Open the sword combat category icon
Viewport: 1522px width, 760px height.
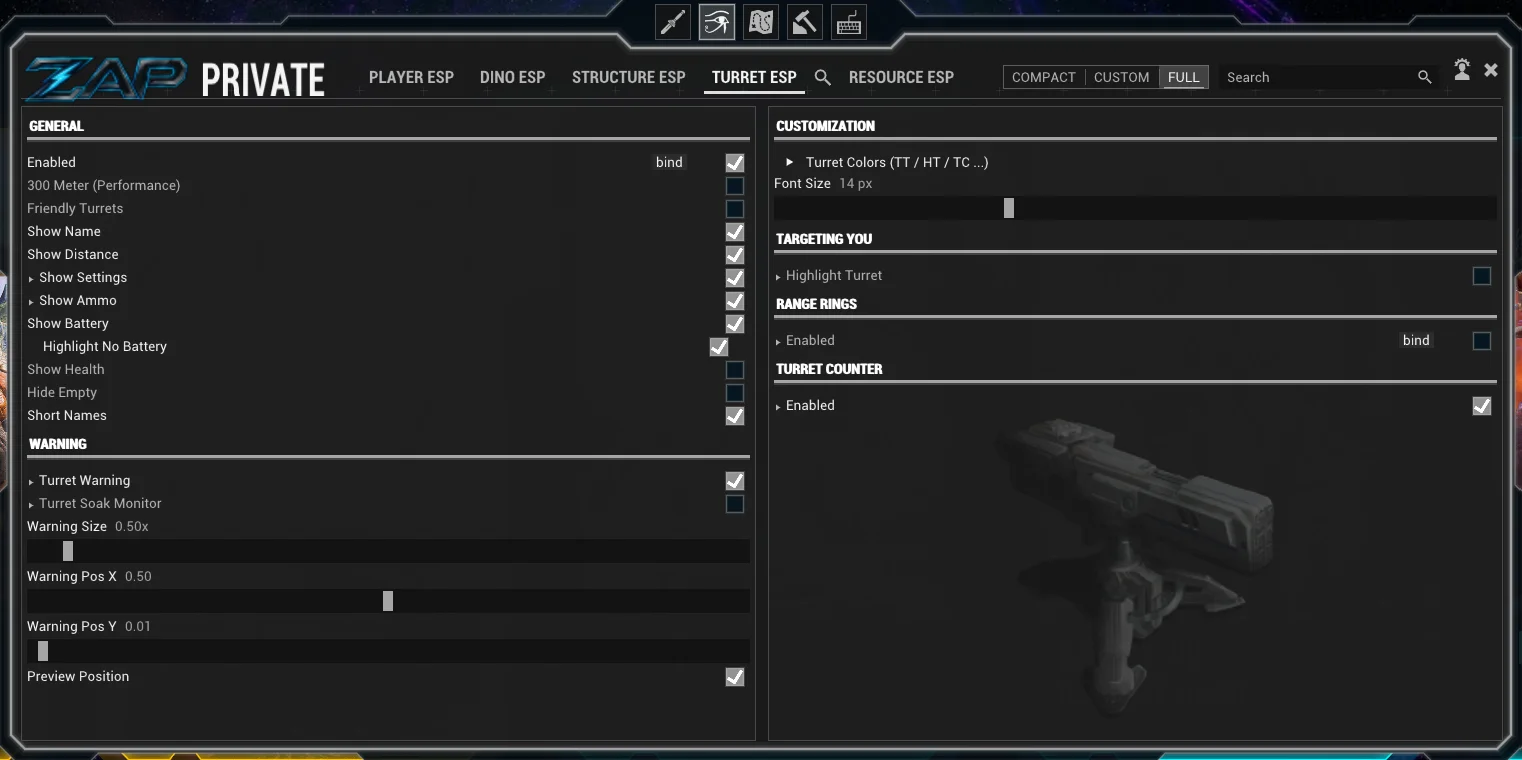(x=673, y=22)
